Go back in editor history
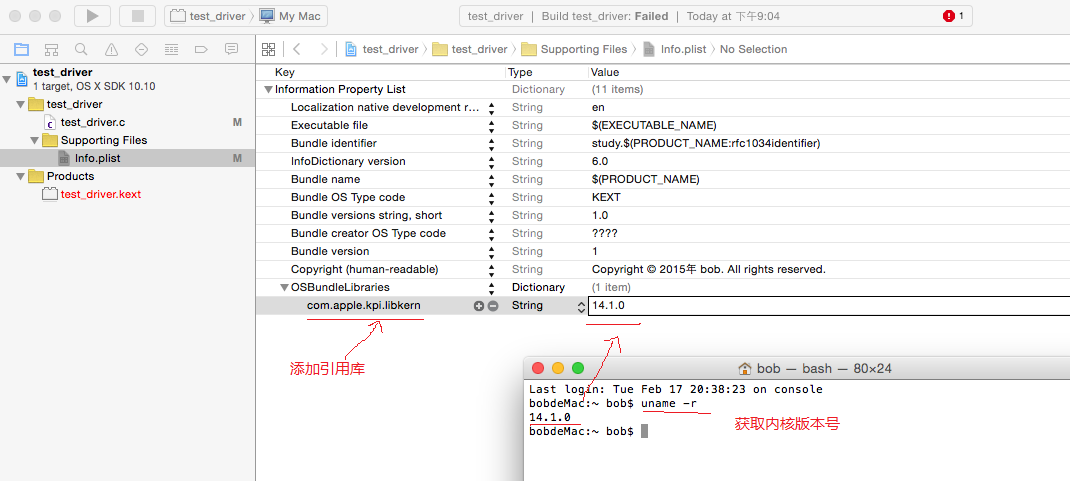Viewport: 1070px width, 481px height. (x=297, y=49)
